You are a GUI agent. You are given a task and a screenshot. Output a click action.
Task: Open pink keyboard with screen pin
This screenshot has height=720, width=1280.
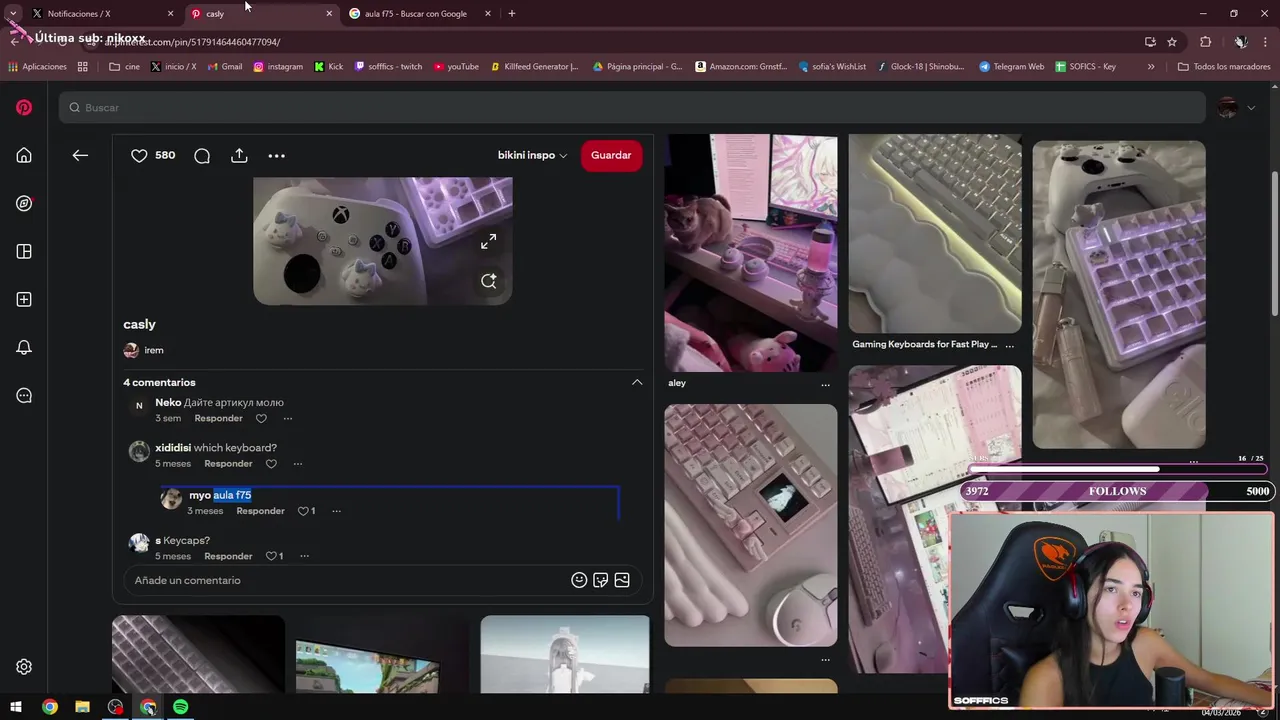tap(751, 525)
